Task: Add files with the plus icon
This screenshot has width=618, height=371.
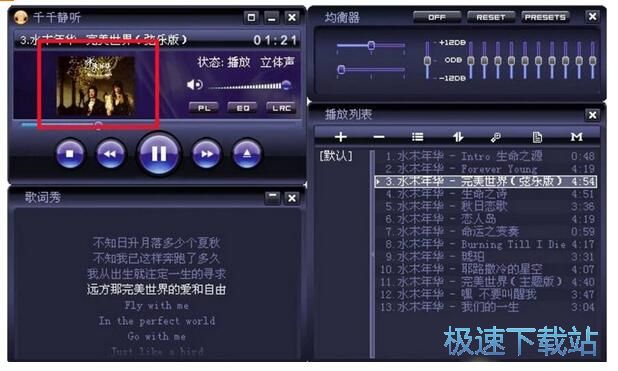Action: (x=341, y=137)
